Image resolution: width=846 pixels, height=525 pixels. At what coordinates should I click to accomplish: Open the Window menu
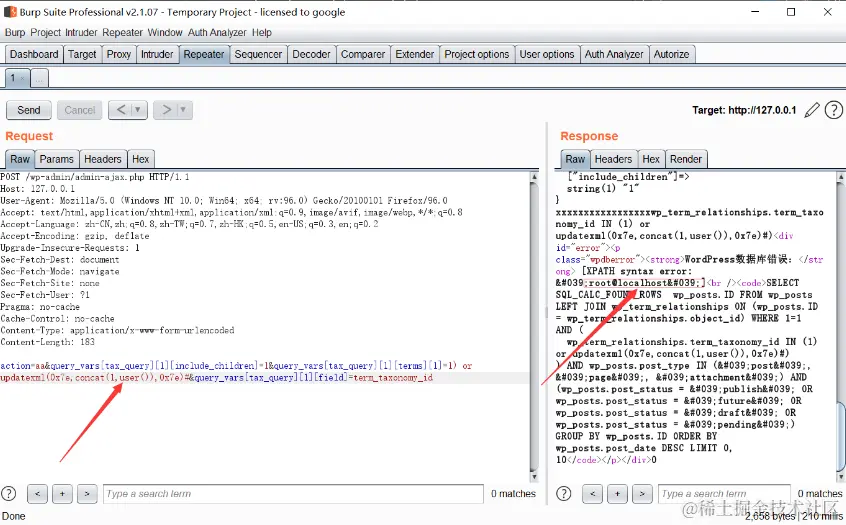tap(165, 32)
